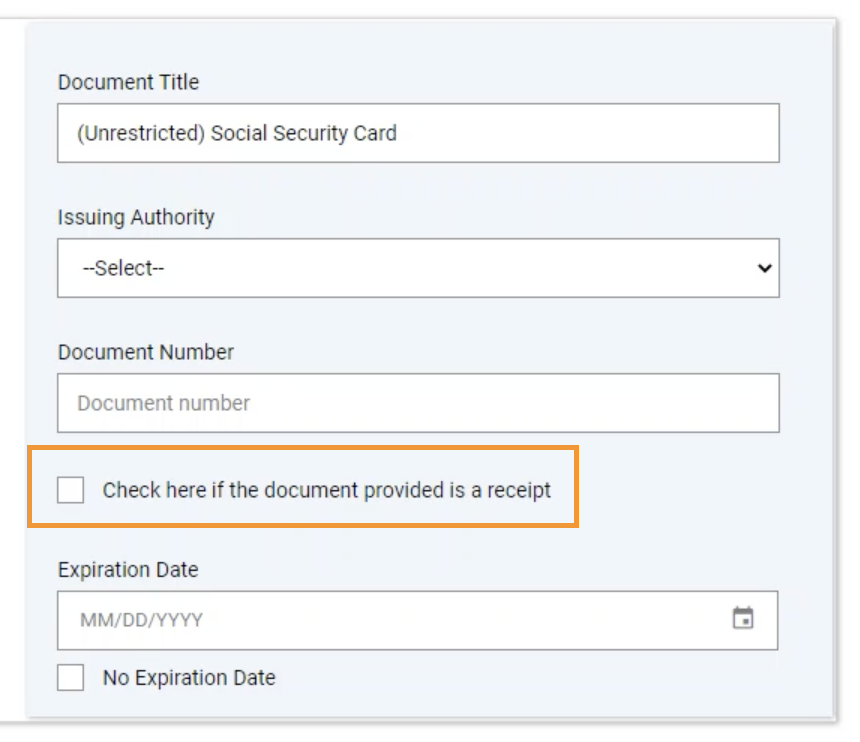
Task: Click the word "receipt" in checkbox label
Action: tap(518, 490)
